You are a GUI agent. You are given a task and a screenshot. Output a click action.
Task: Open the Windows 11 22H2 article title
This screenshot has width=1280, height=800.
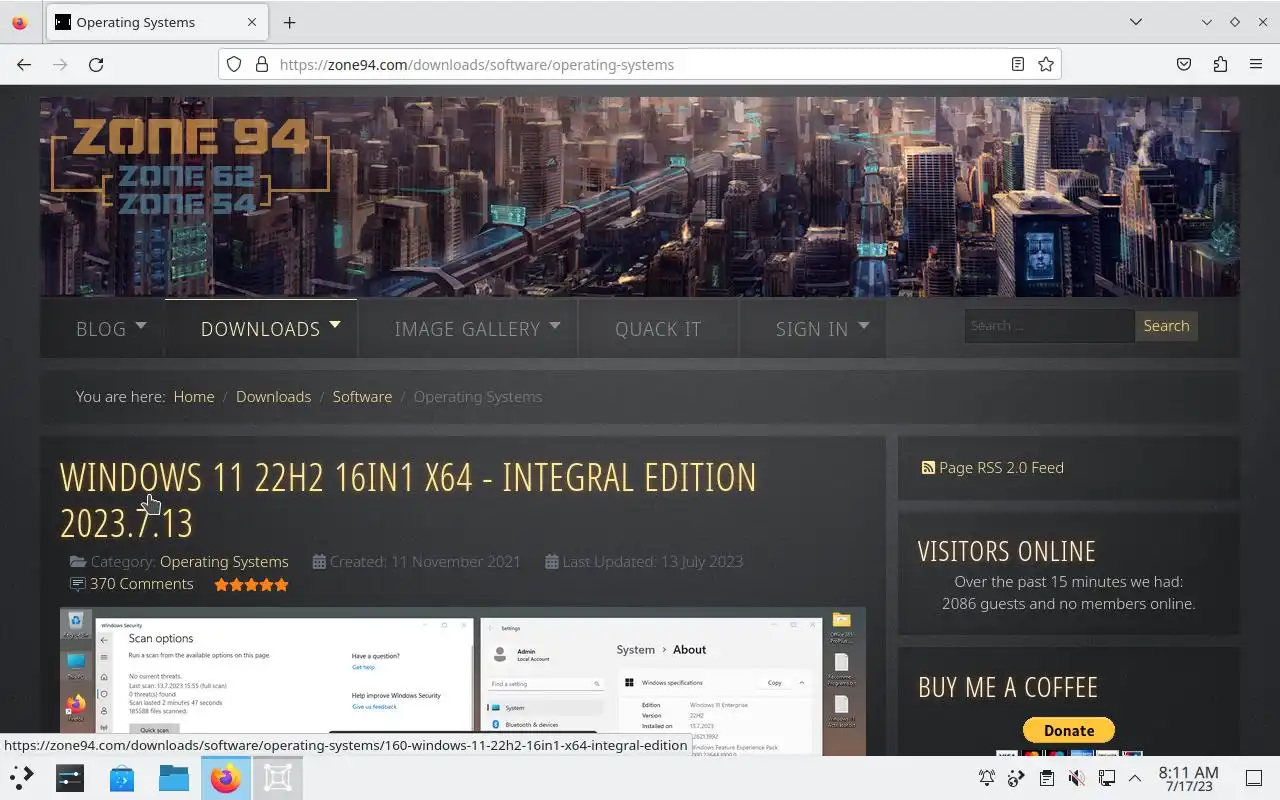point(408,500)
